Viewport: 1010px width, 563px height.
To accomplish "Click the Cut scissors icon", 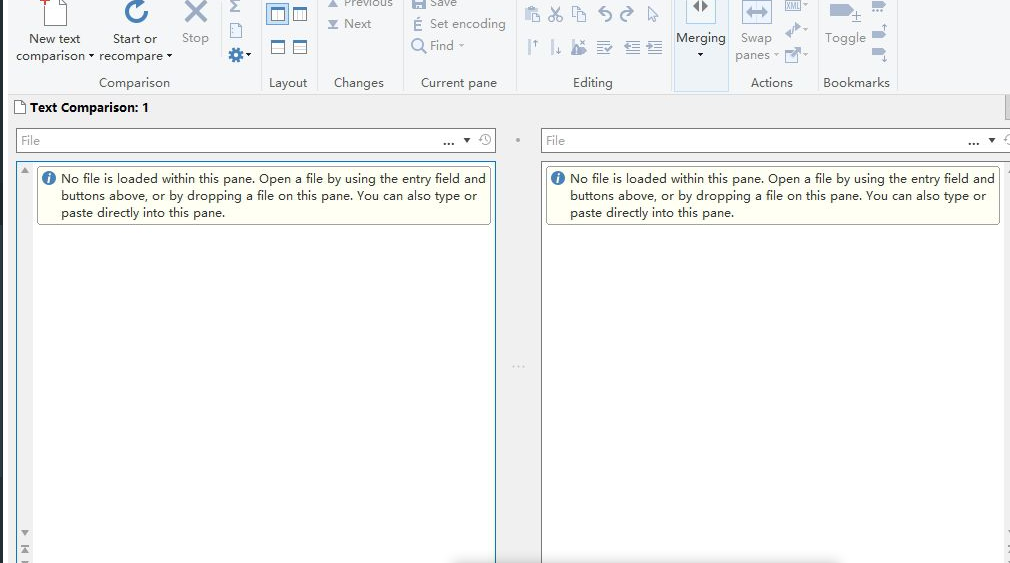I will (555, 14).
